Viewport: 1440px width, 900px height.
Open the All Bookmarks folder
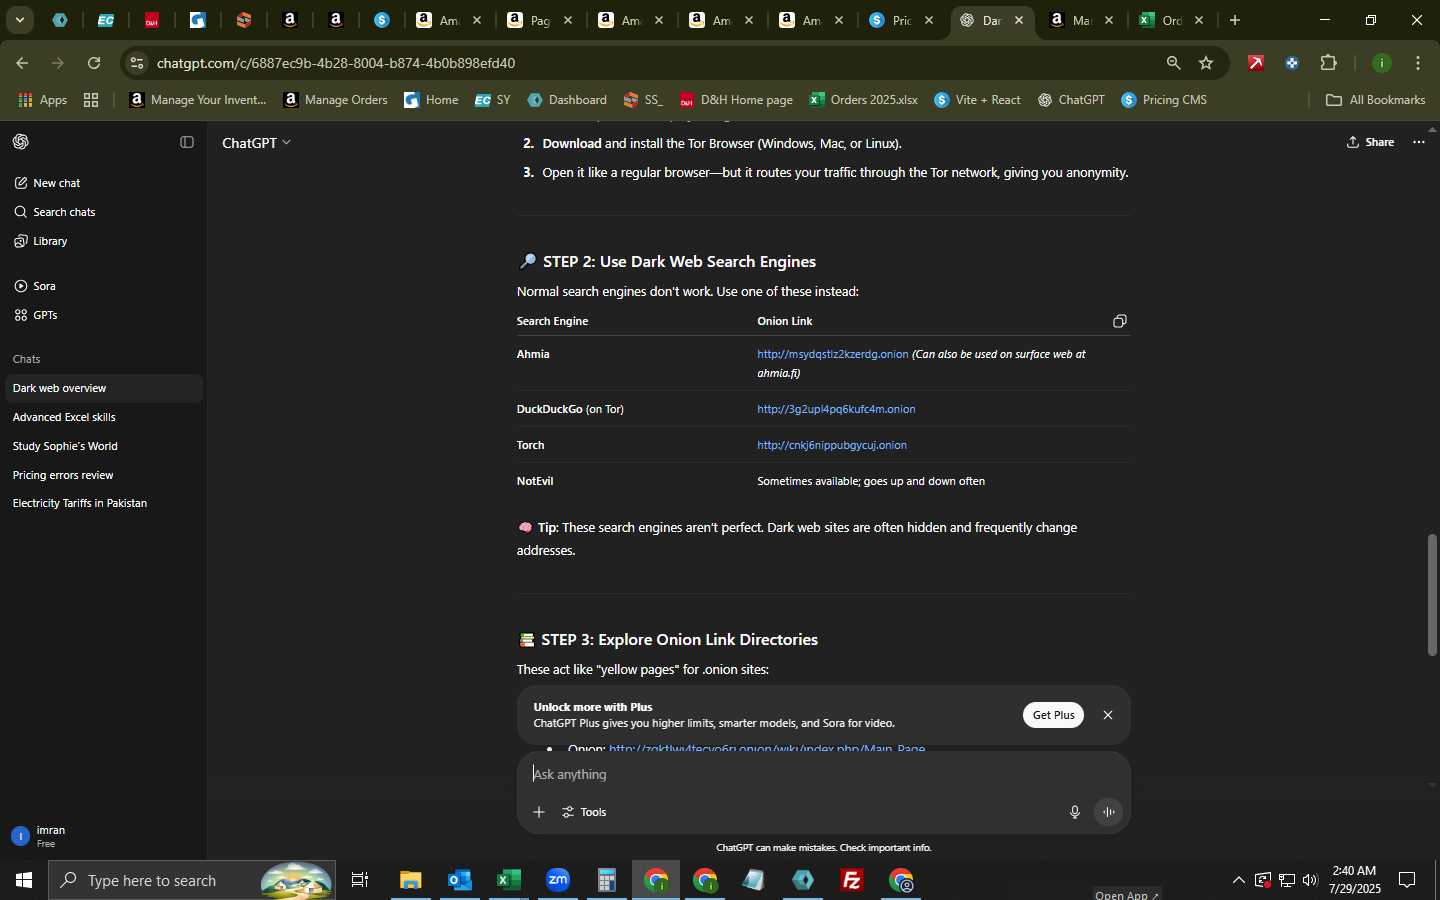(1375, 100)
